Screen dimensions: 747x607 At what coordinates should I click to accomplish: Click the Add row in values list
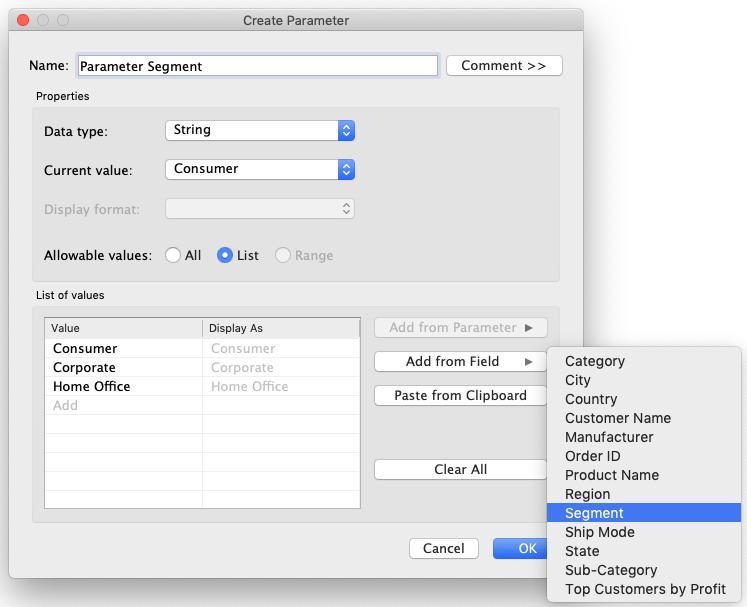click(66, 405)
